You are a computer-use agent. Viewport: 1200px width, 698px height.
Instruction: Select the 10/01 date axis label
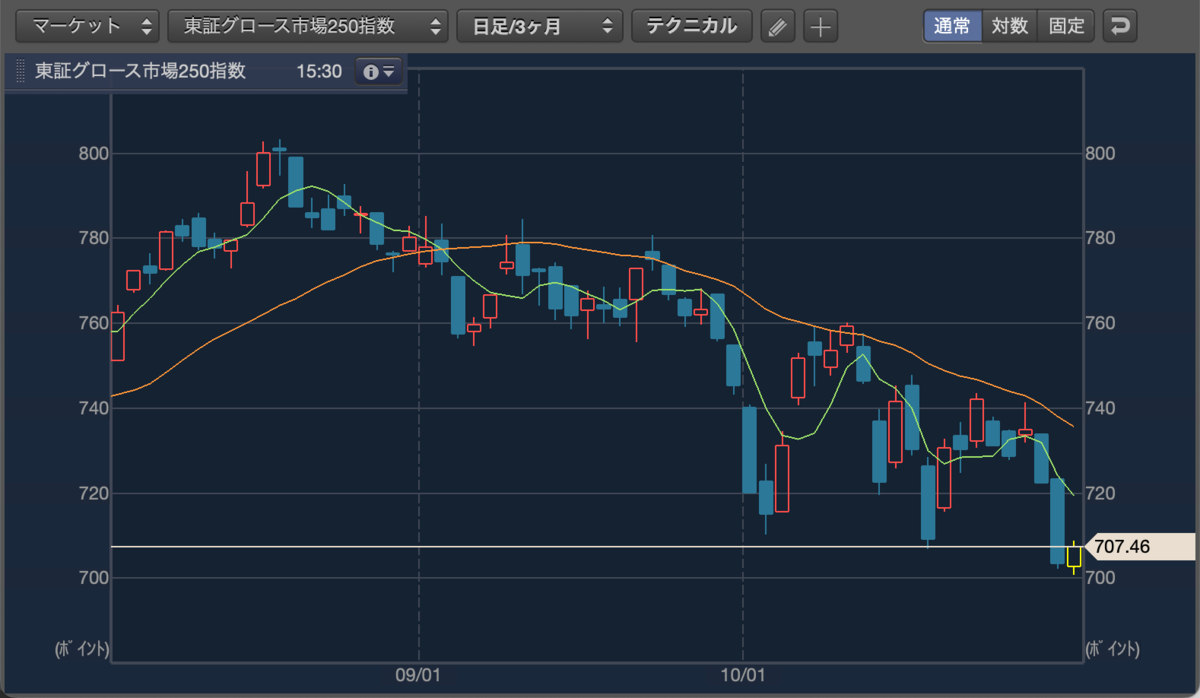coord(743,675)
